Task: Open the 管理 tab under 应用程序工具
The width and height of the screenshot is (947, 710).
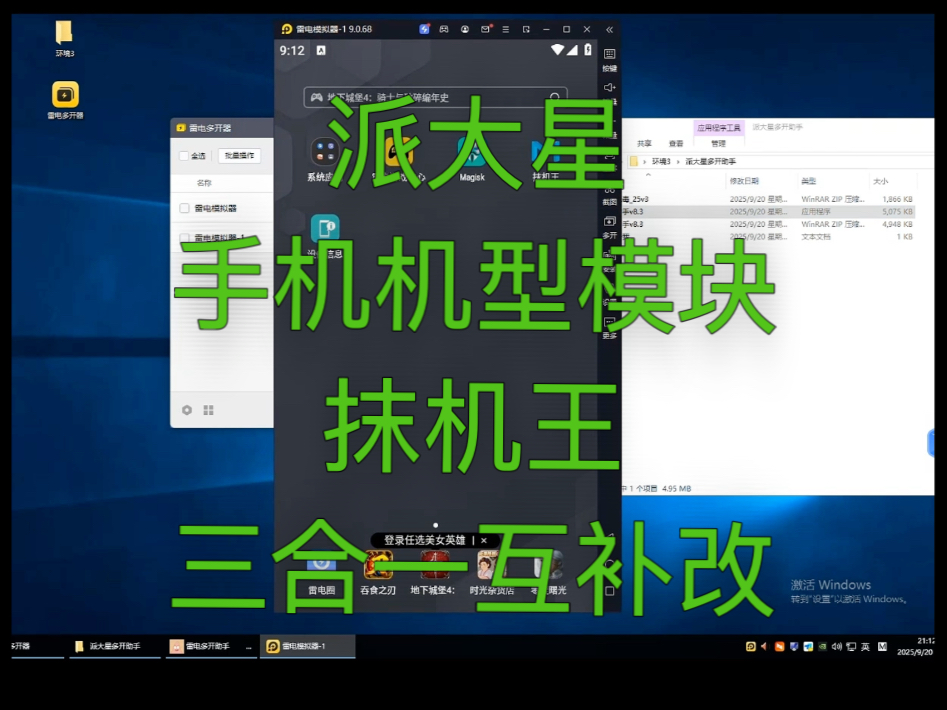Action: pyautogui.click(x=719, y=143)
